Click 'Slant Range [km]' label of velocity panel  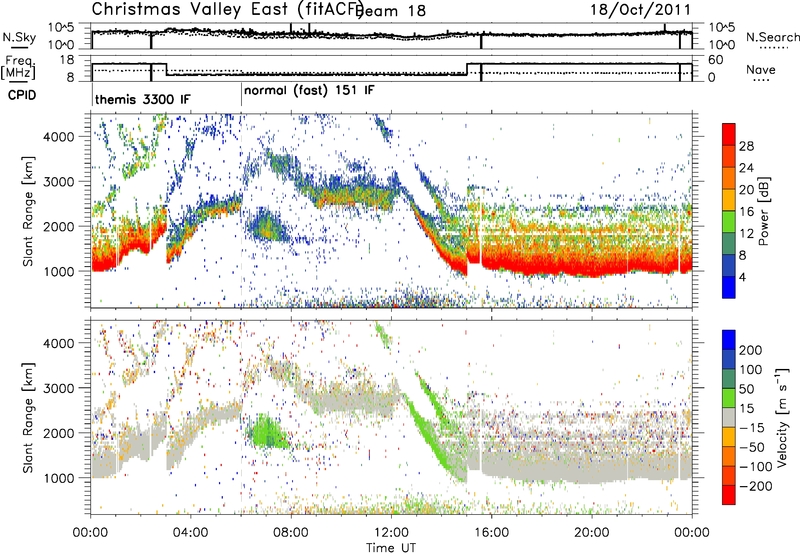(x=28, y=417)
